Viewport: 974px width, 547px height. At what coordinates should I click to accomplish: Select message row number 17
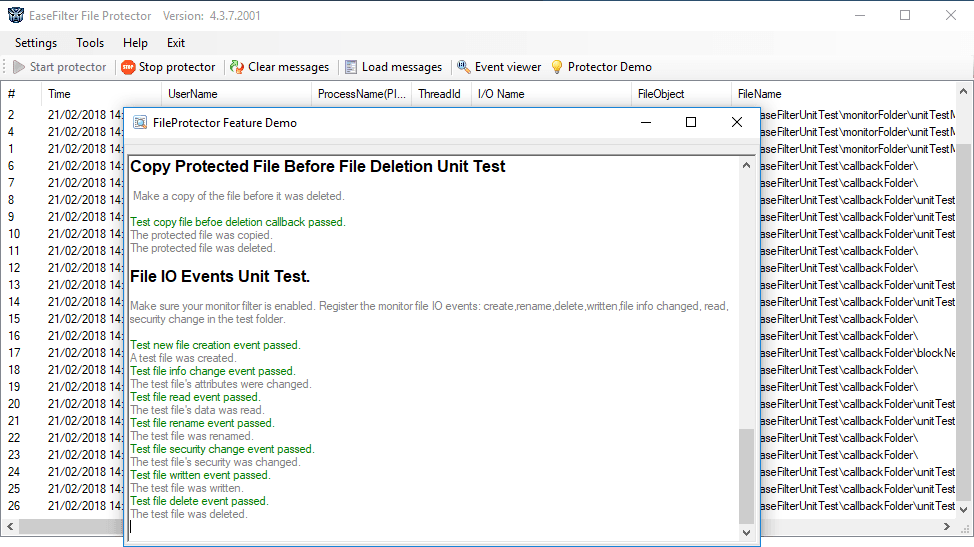point(14,353)
